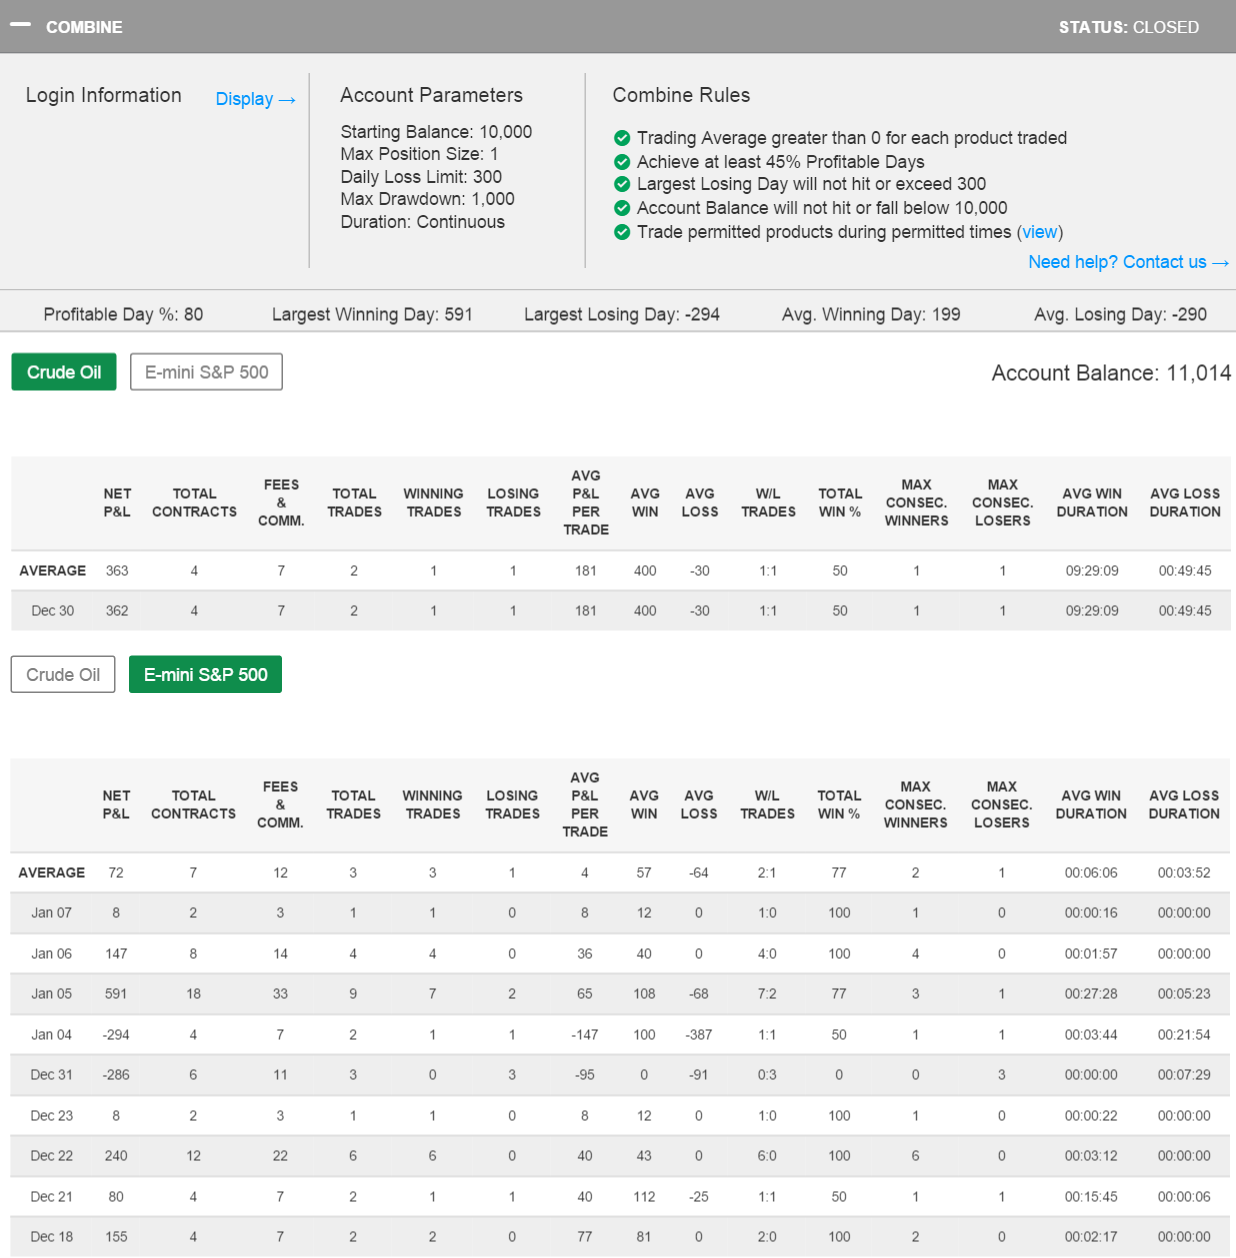1236x1258 pixels.
Task: Click the green E-mini S&P 500 tab
Action: point(205,675)
